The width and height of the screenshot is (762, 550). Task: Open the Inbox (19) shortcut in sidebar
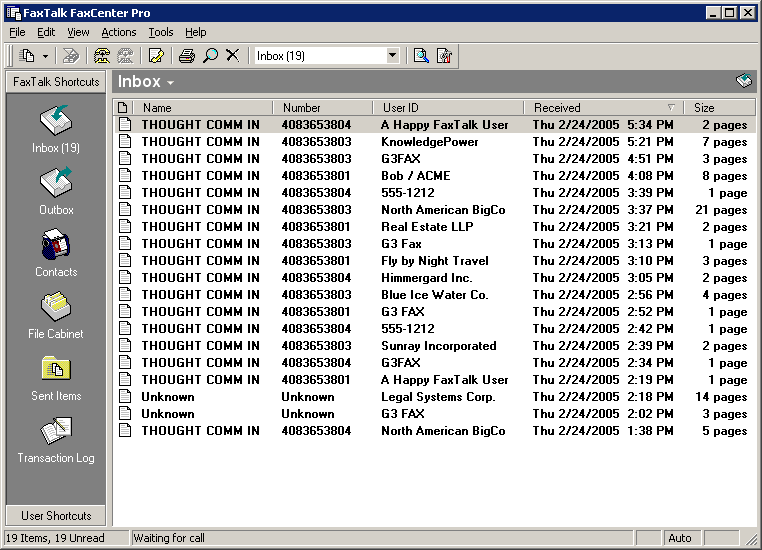click(56, 129)
